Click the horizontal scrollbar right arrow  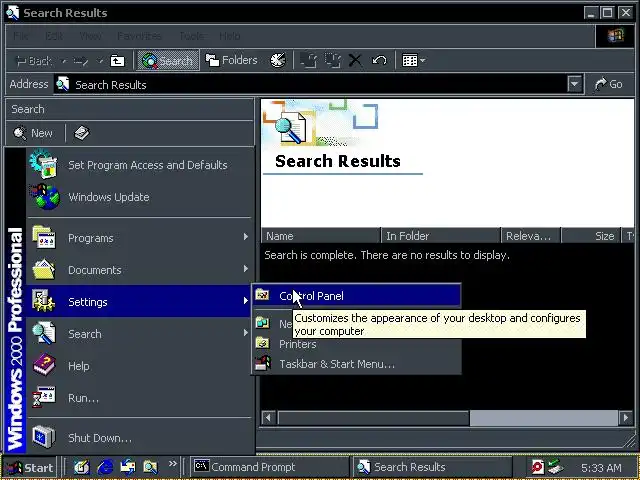point(626,418)
